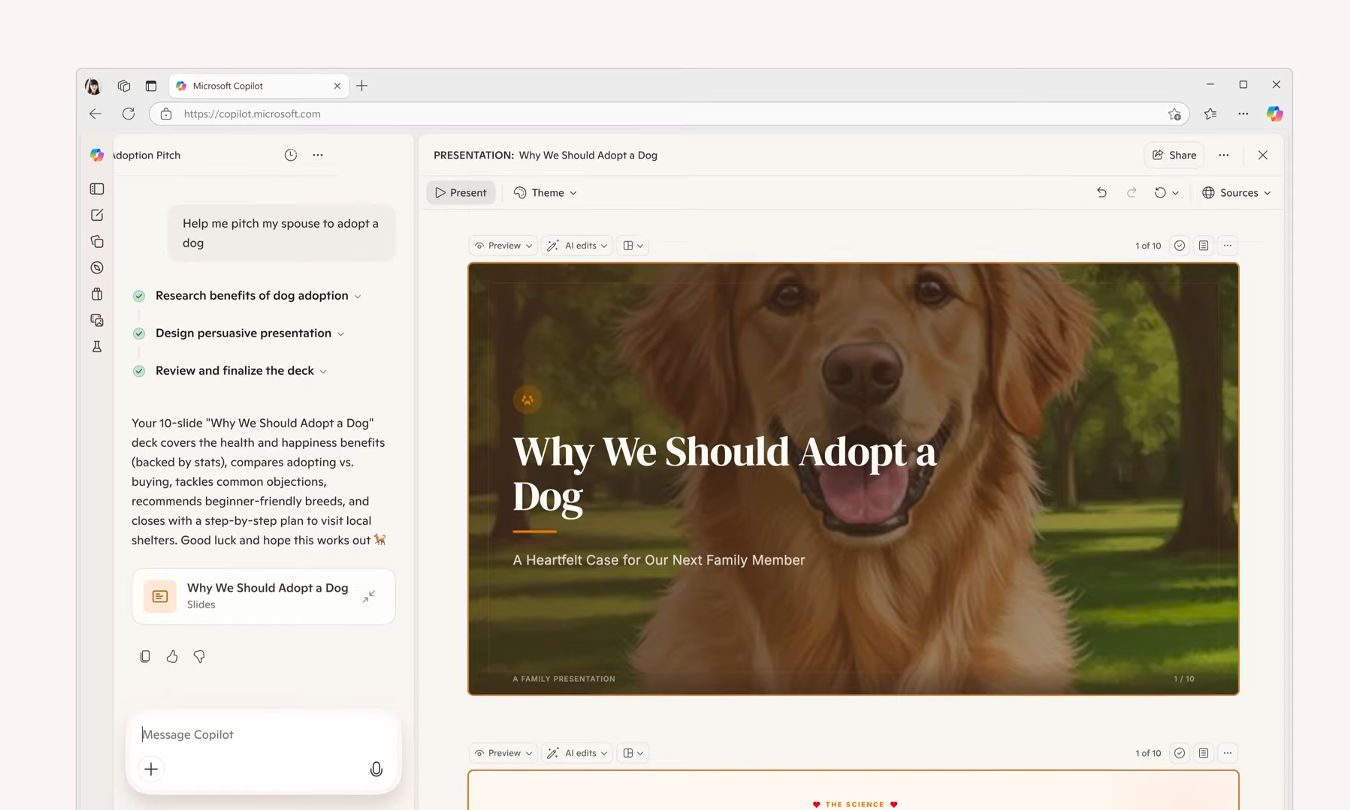Select the Microsoft Copilot browser tab
The width and height of the screenshot is (1350, 810).
[257, 86]
